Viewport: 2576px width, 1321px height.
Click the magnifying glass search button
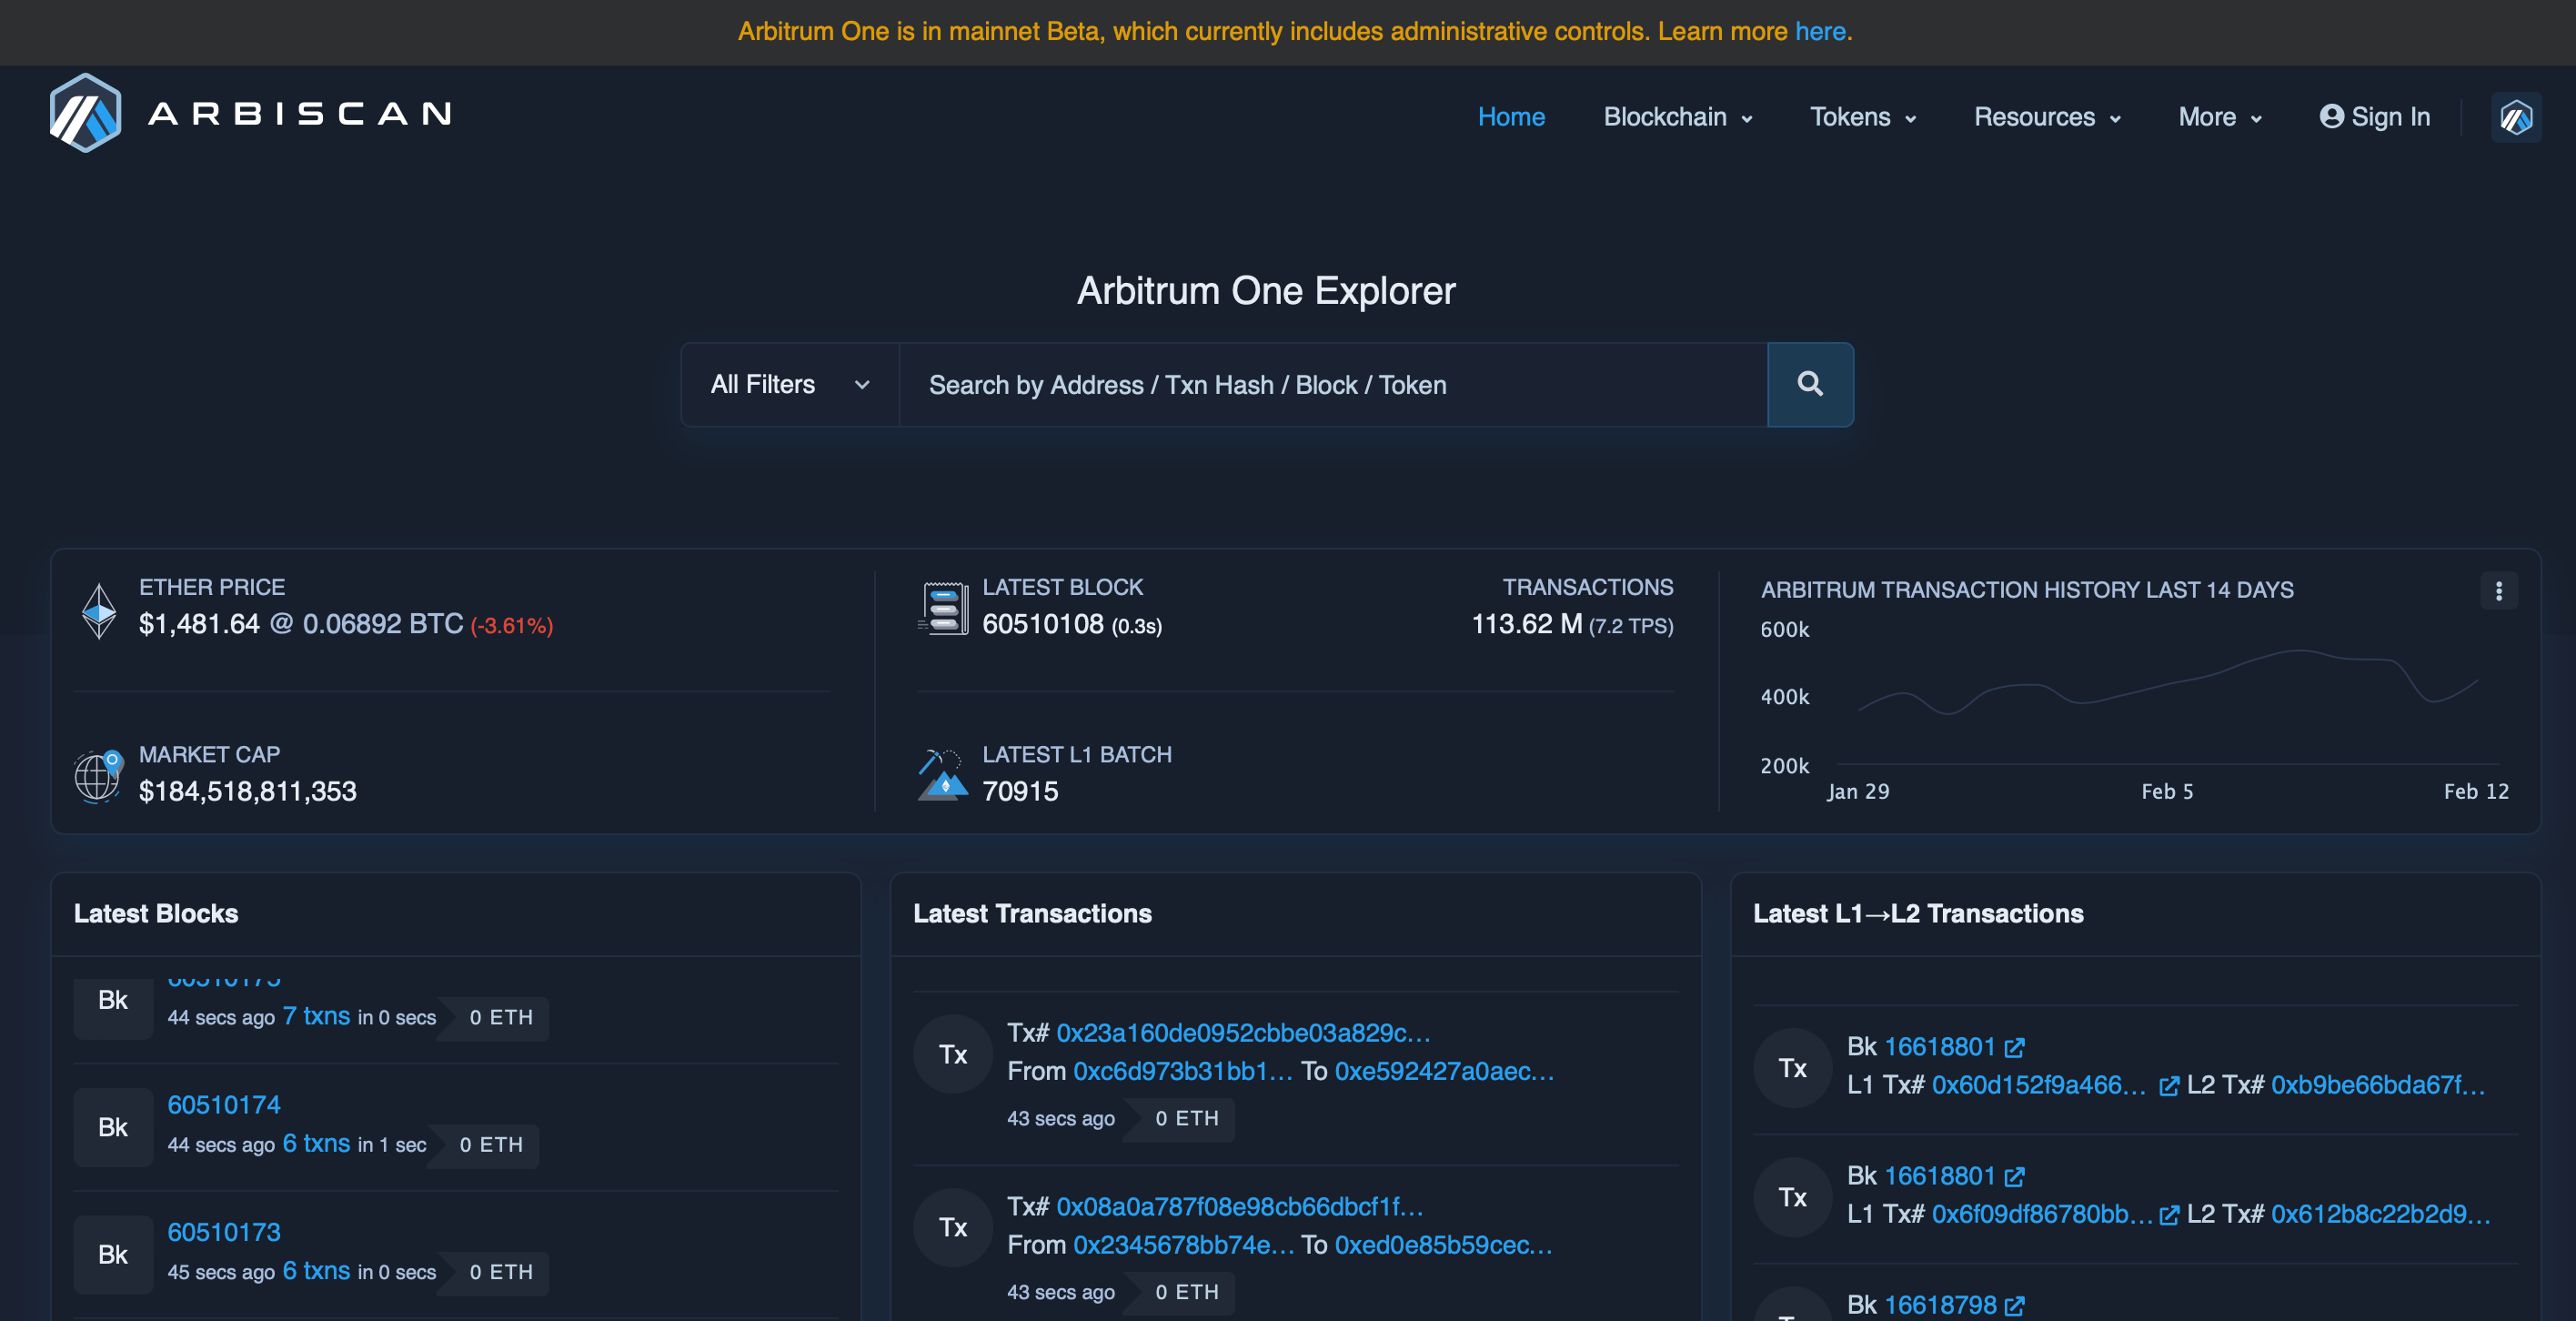(1809, 384)
